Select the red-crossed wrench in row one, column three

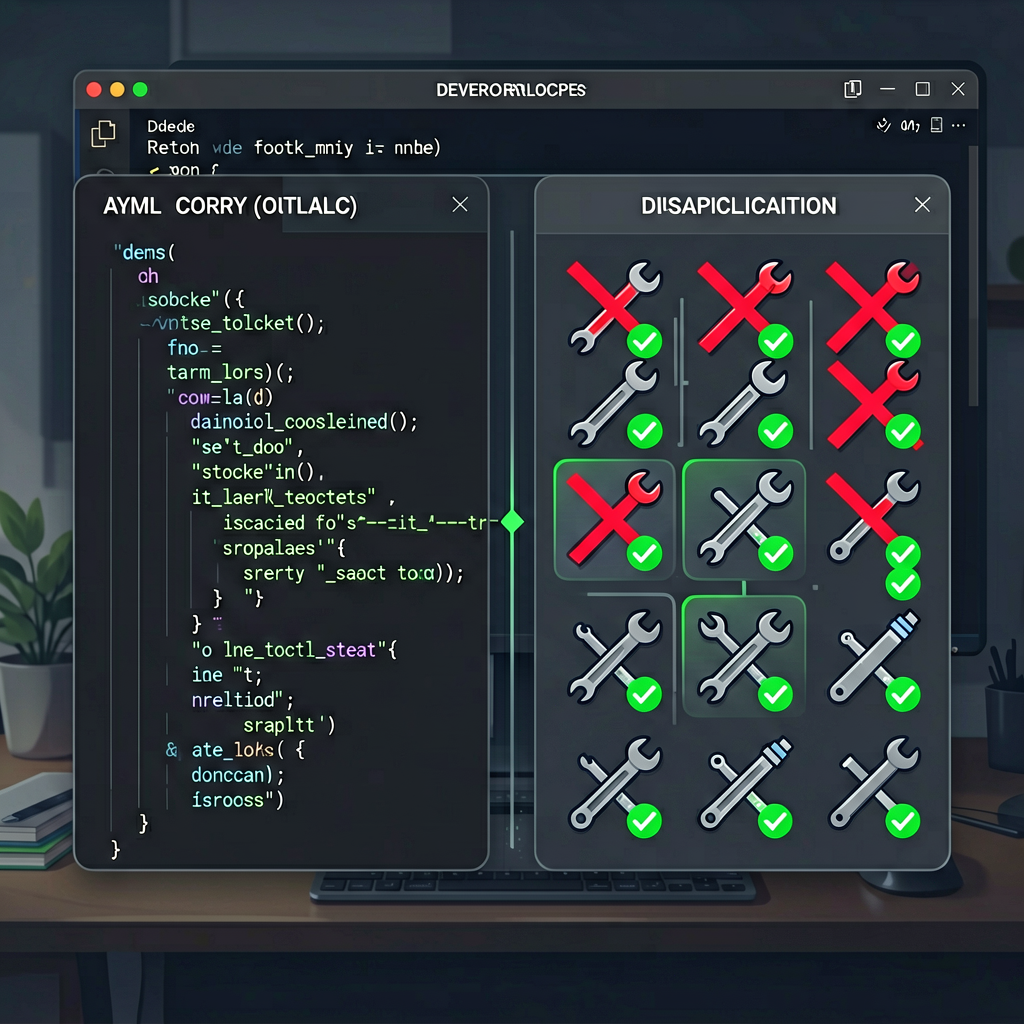pyautogui.click(x=873, y=307)
